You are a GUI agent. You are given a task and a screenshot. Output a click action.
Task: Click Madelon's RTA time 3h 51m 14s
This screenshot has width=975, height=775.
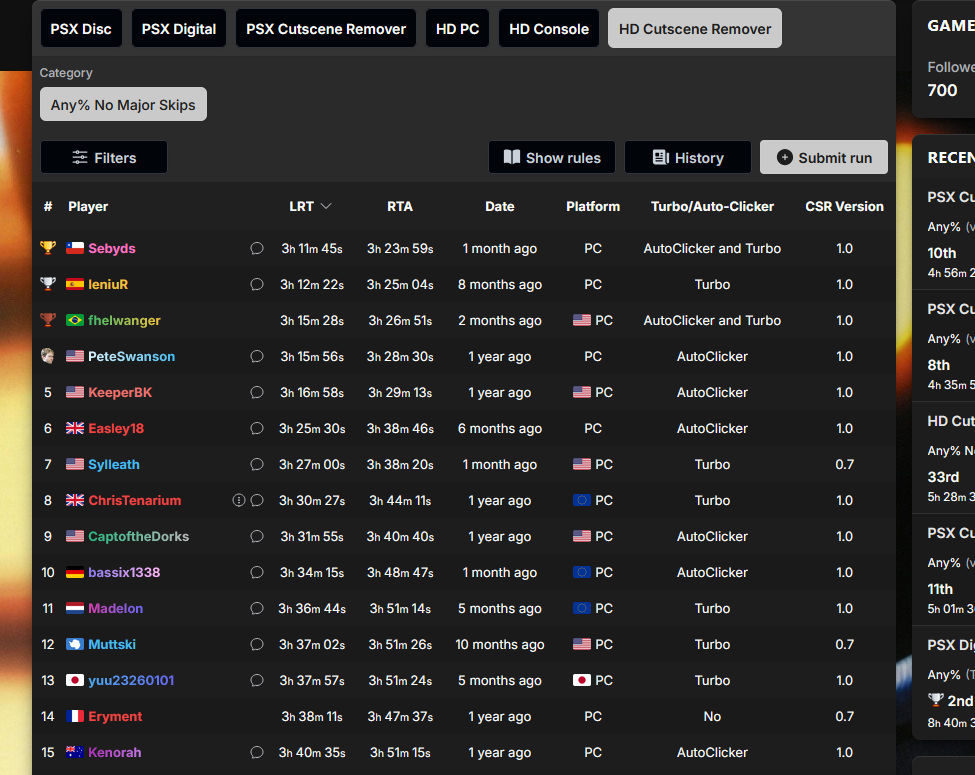(x=400, y=608)
